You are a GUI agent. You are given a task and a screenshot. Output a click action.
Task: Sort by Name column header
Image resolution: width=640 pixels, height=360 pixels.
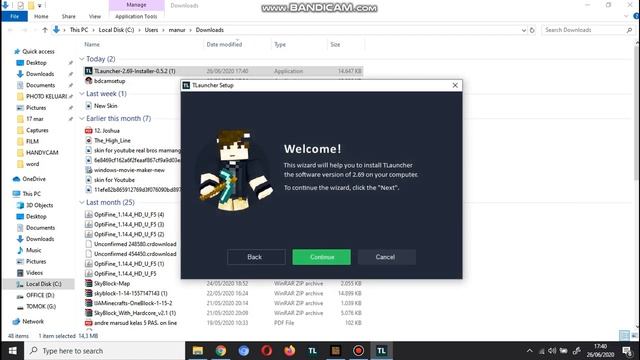[x=92, y=44]
